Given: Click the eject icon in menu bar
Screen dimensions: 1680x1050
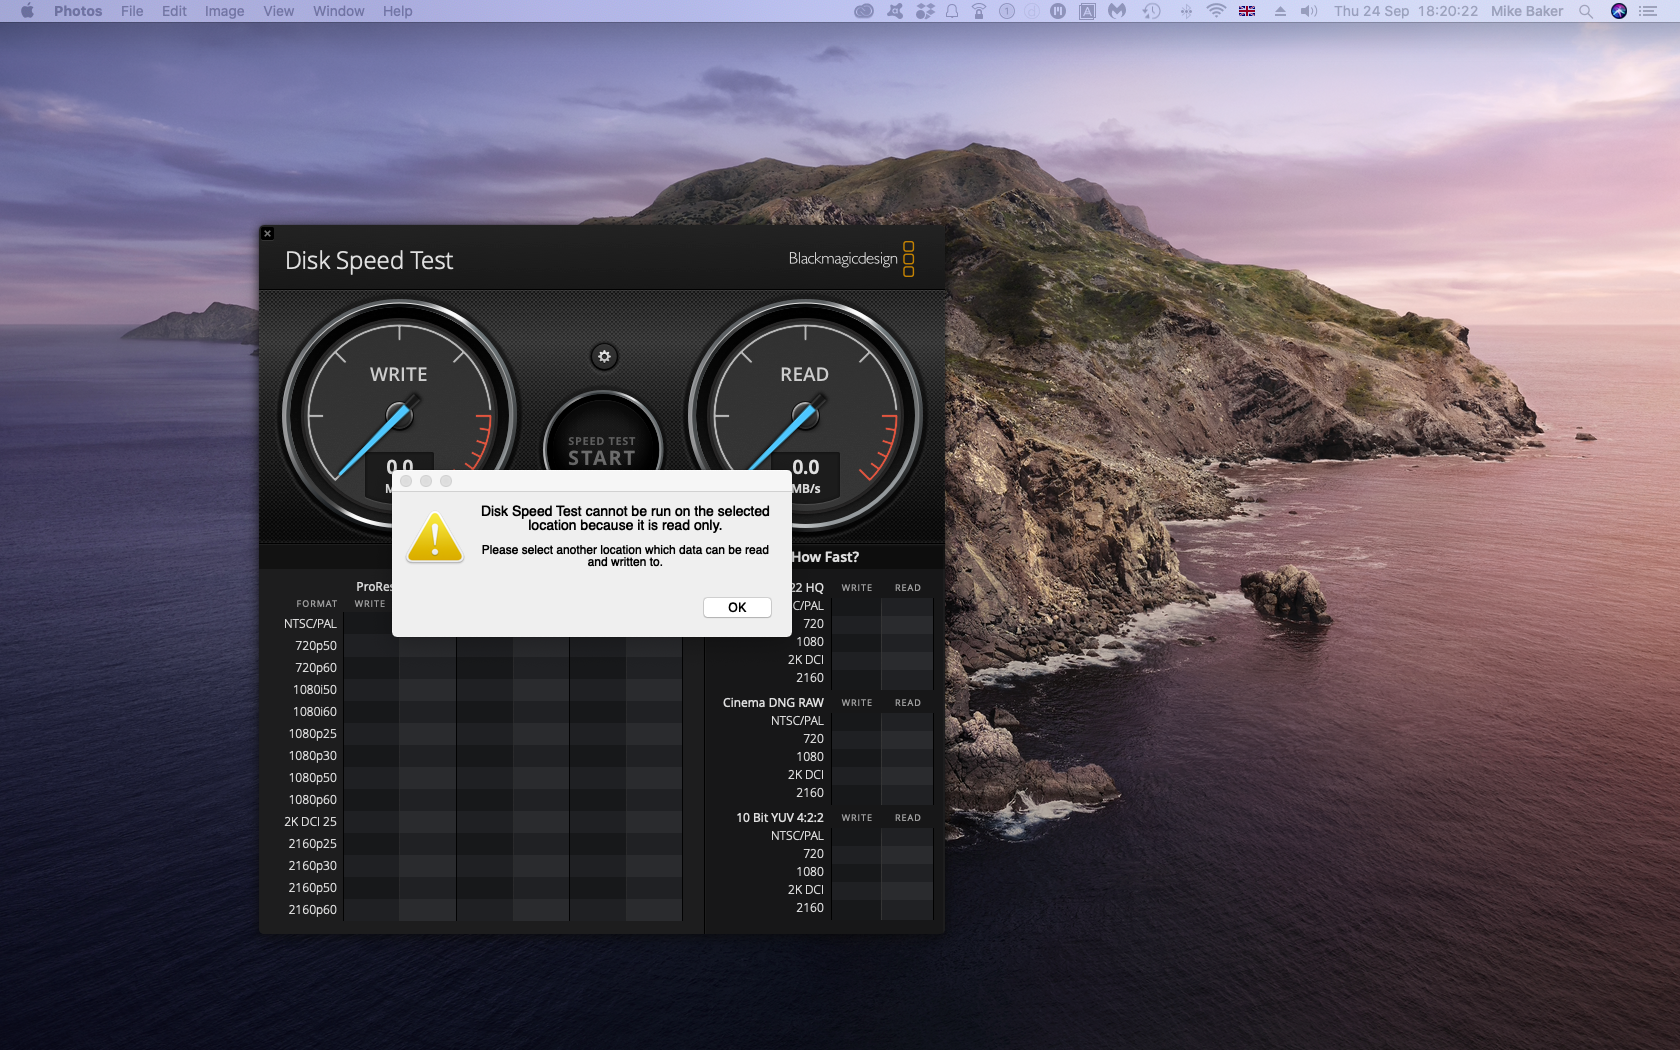Looking at the screenshot, I should 1280,11.
